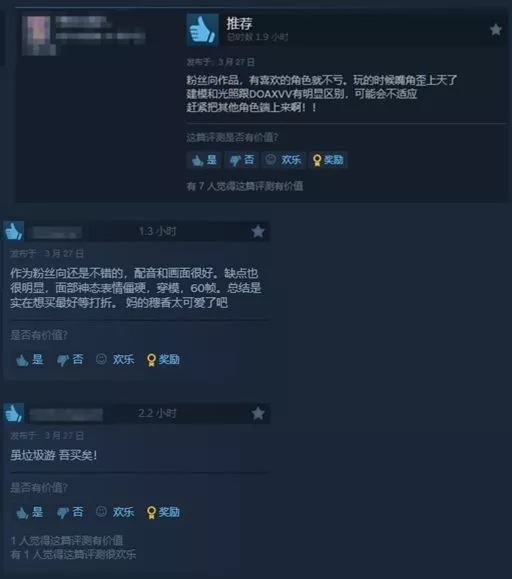The height and width of the screenshot is (579, 512).
Task: Open the blurred reviewer avatar in top review
Action: point(38,35)
